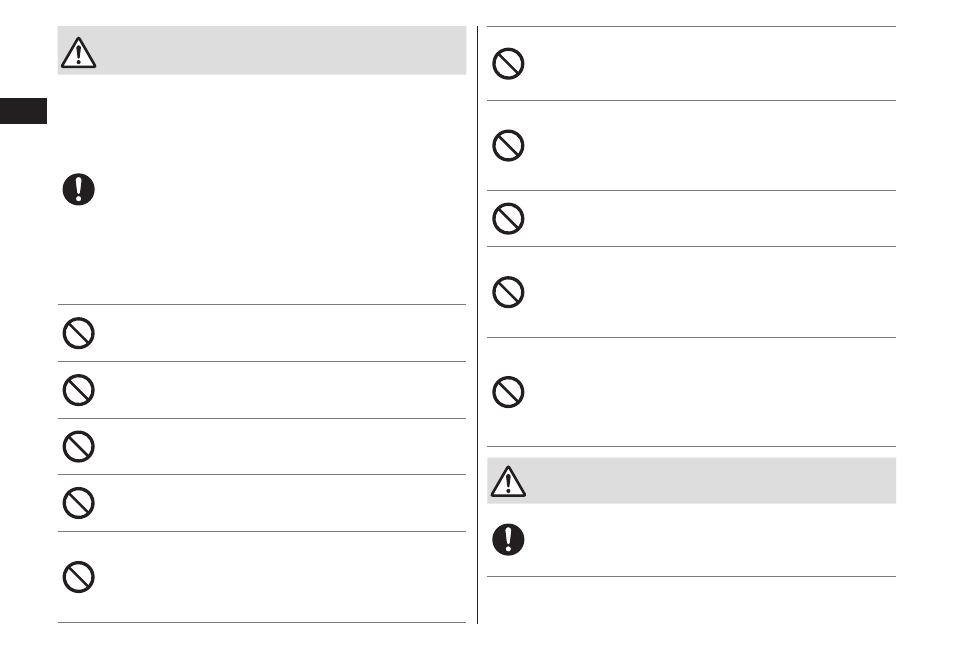
Task: Click the third prohibition symbol in right column
Action: (508, 218)
